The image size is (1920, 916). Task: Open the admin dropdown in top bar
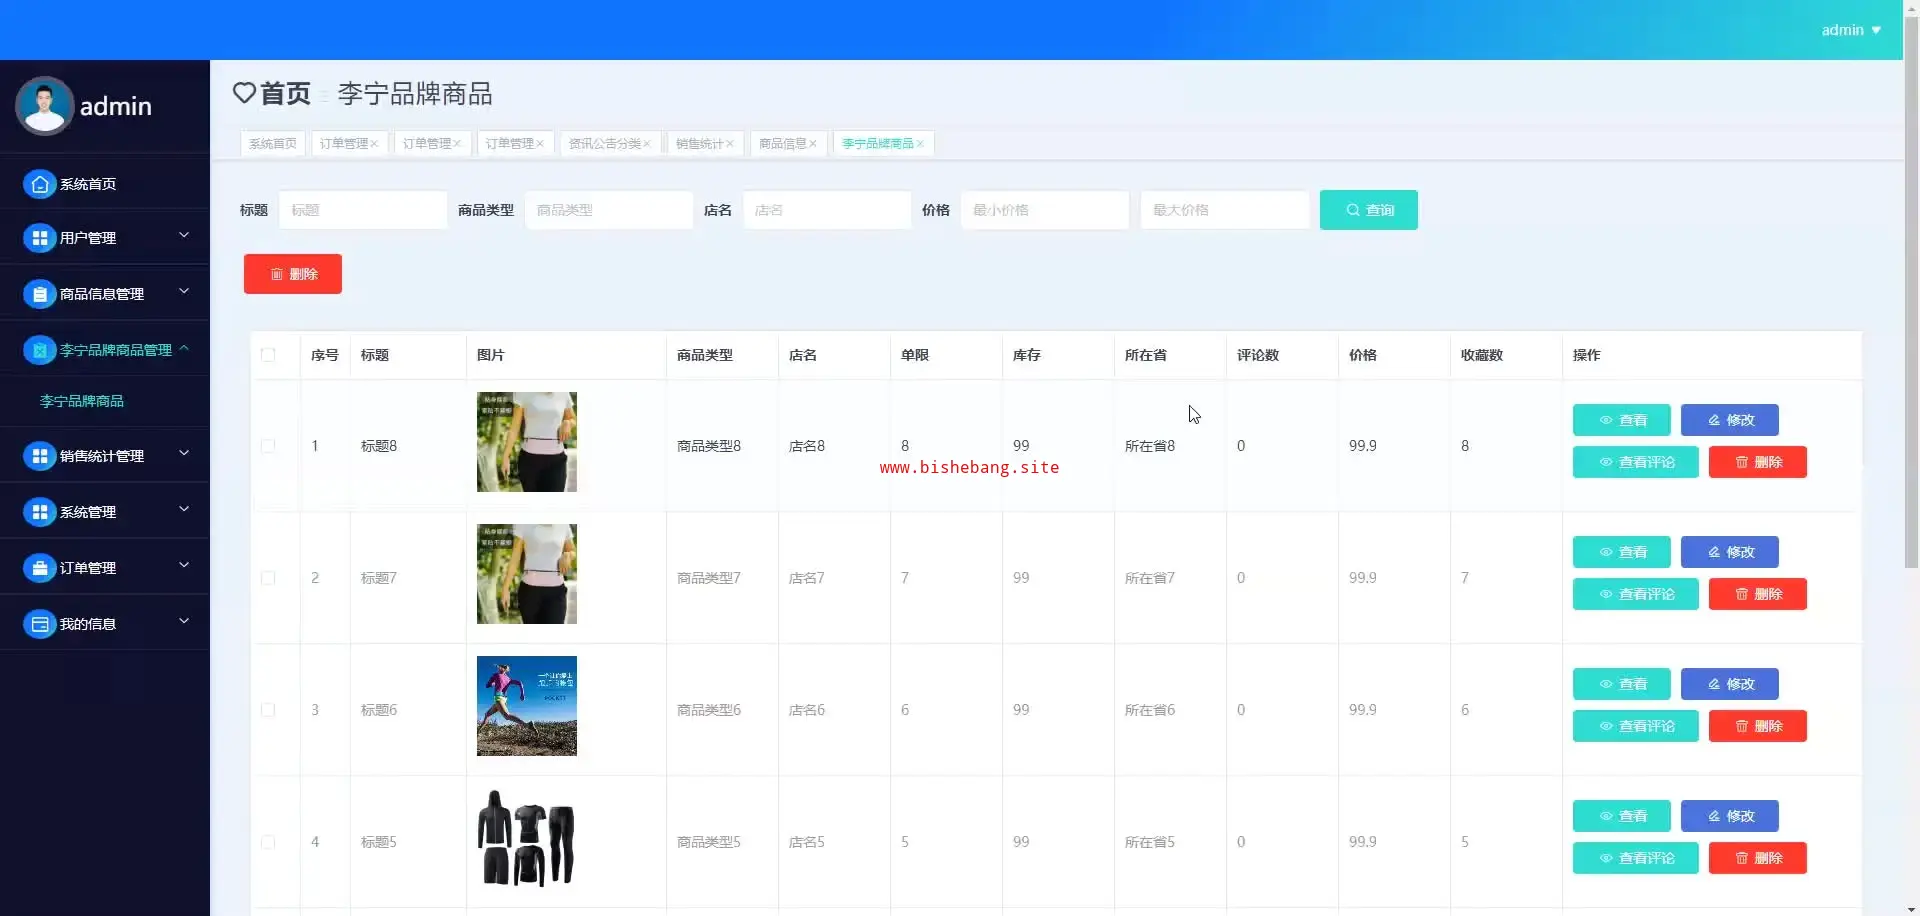(x=1851, y=30)
